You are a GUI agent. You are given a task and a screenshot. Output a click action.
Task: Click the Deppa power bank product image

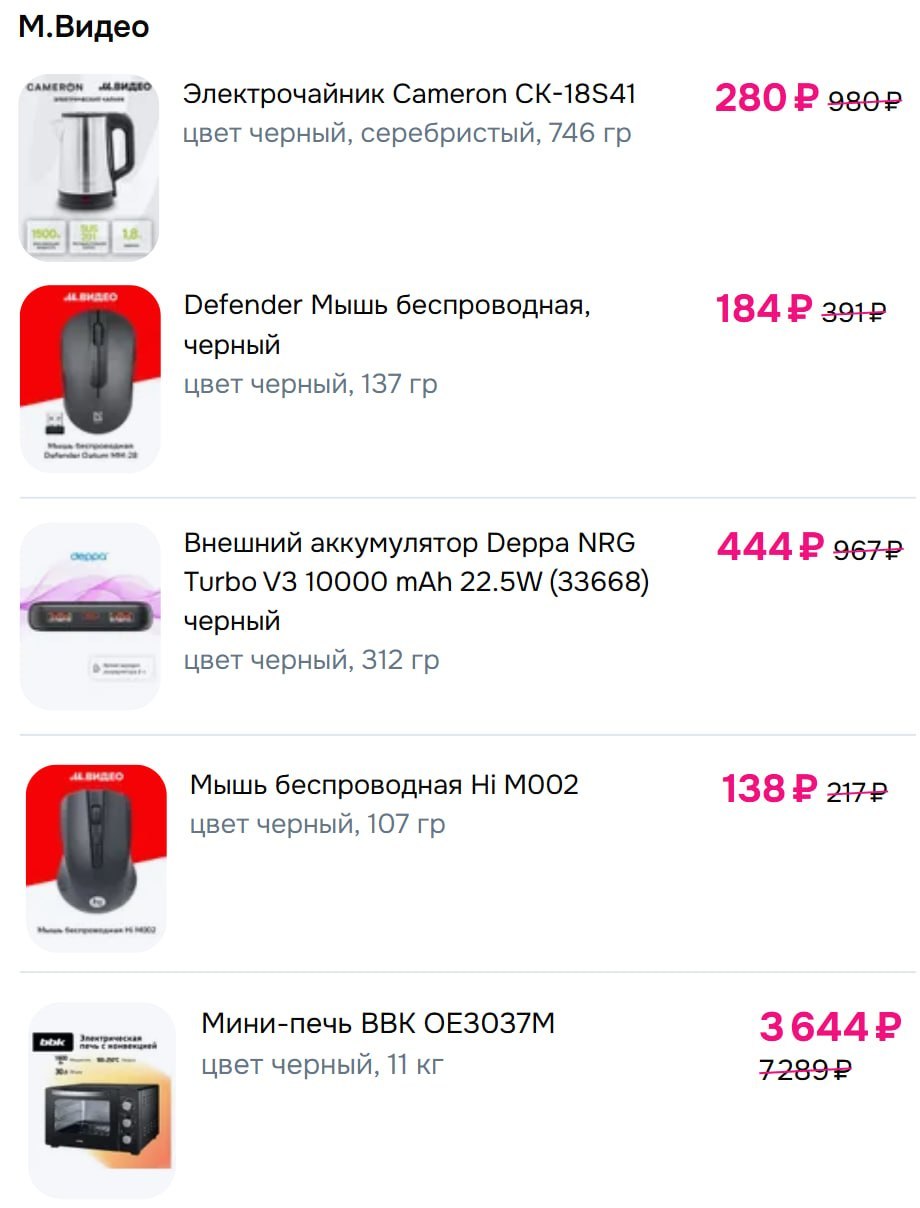(x=90, y=616)
